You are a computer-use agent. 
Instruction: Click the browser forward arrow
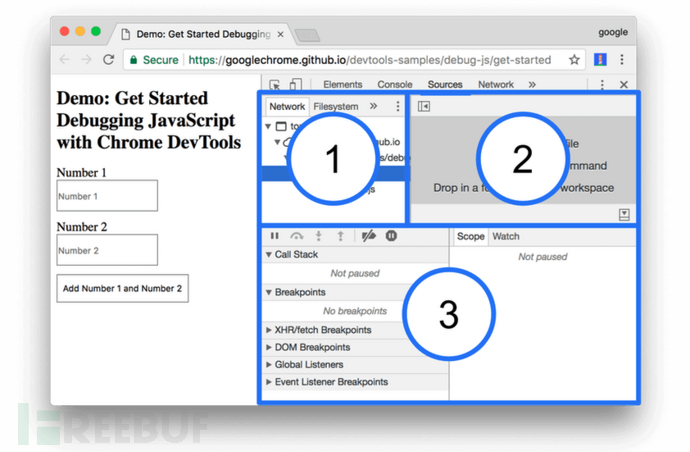pyautogui.click(x=87, y=59)
